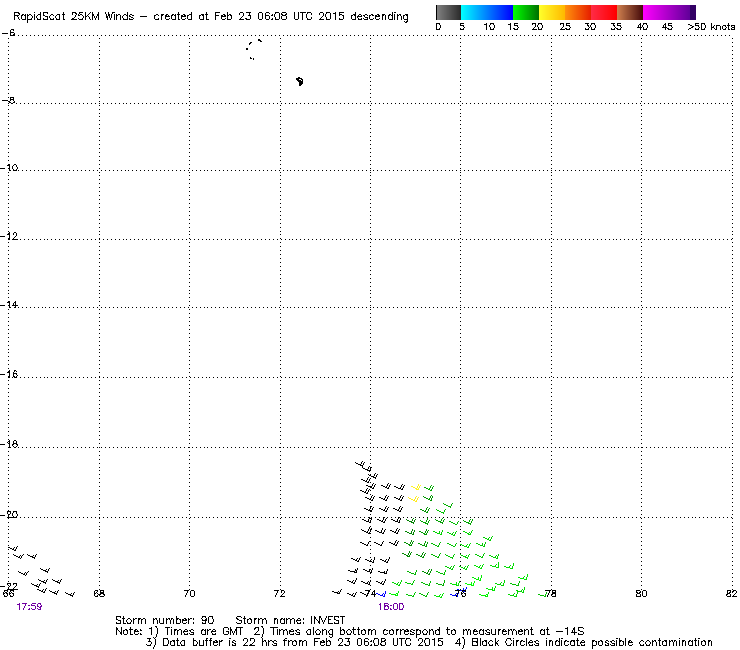740x650 pixels.
Task: Click the green 15-20 knots legend segment
Action: pyautogui.click(x=526, y=12)
